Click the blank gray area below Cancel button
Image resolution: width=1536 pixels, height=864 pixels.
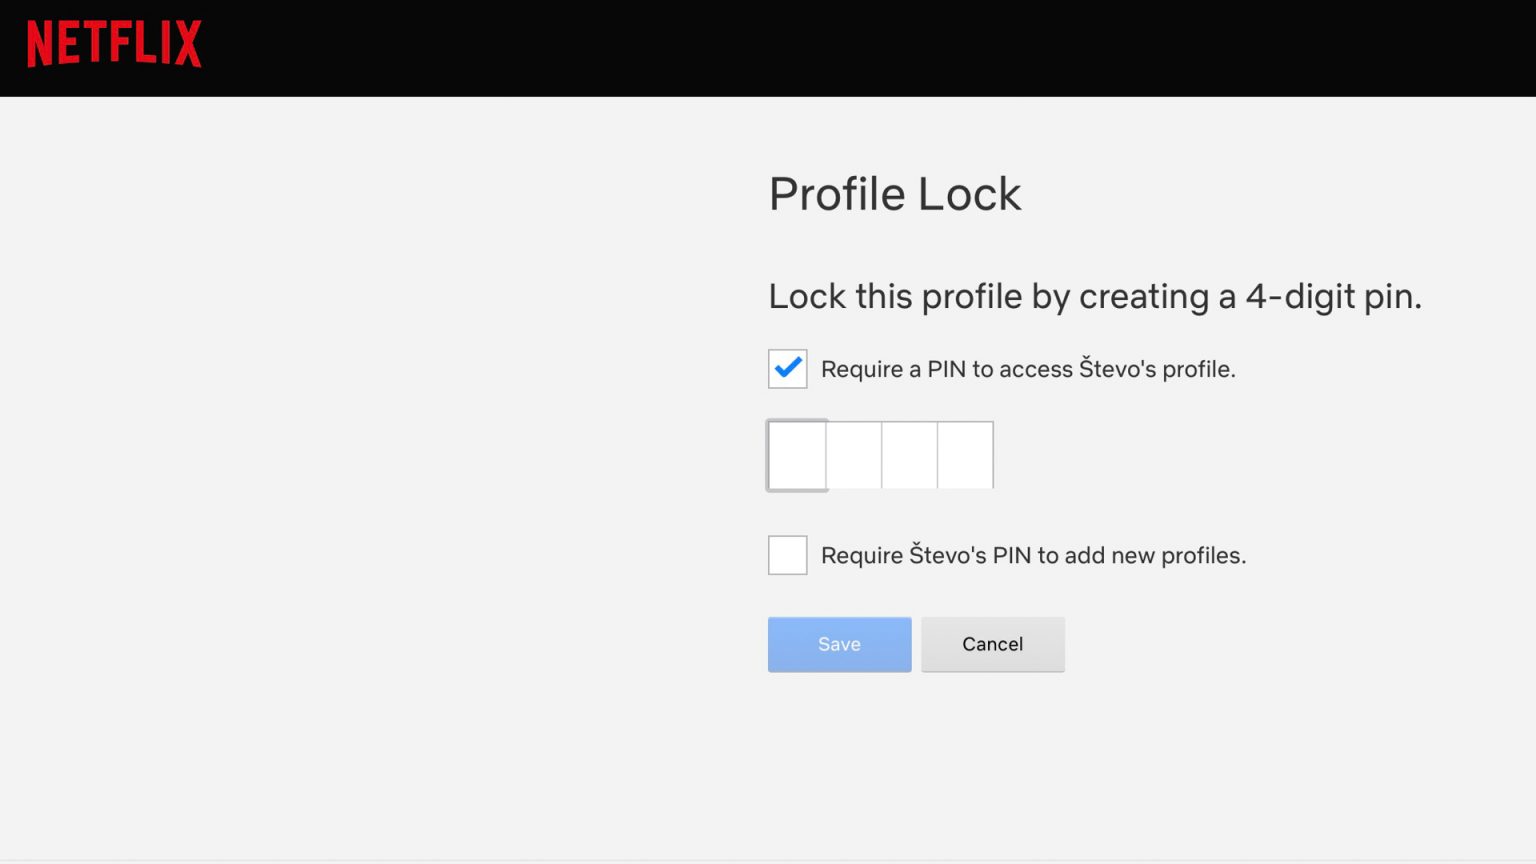[993, 760]
